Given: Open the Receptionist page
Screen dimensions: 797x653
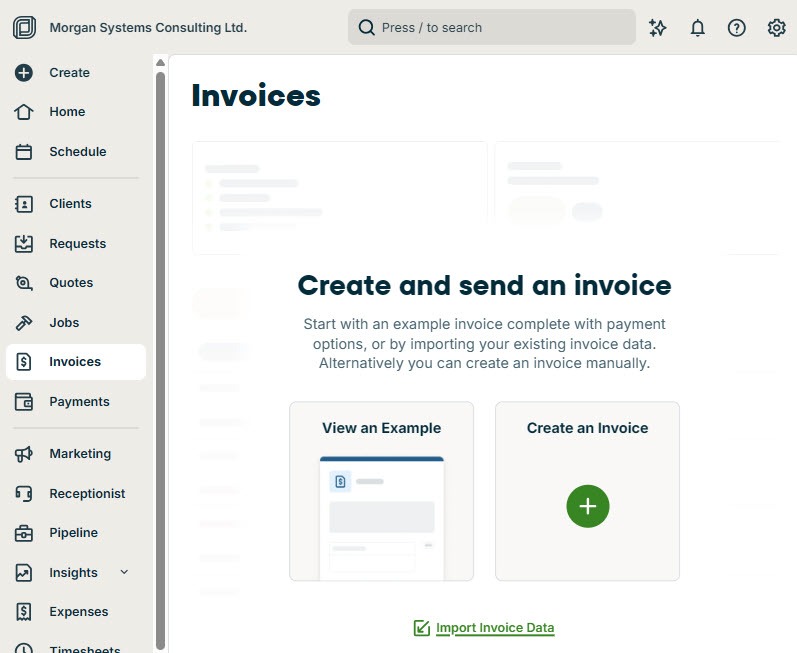Looking at the screenshot, I should tap(87, 493).
